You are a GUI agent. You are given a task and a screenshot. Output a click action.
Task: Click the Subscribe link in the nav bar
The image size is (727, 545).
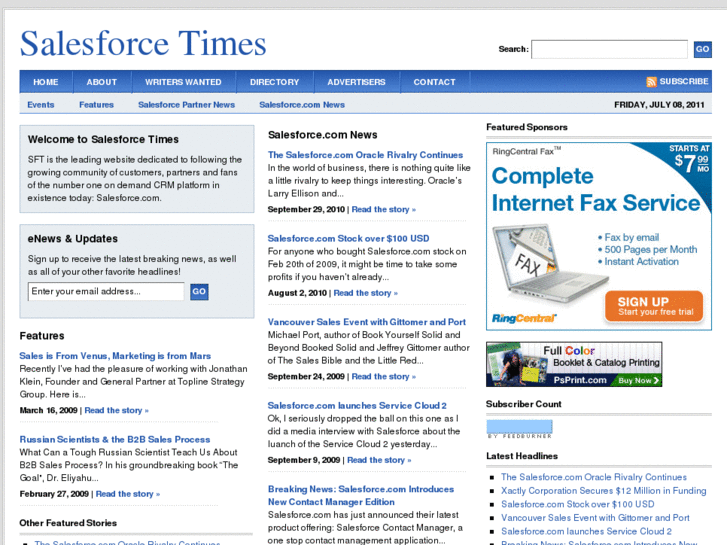pos(683,82)
